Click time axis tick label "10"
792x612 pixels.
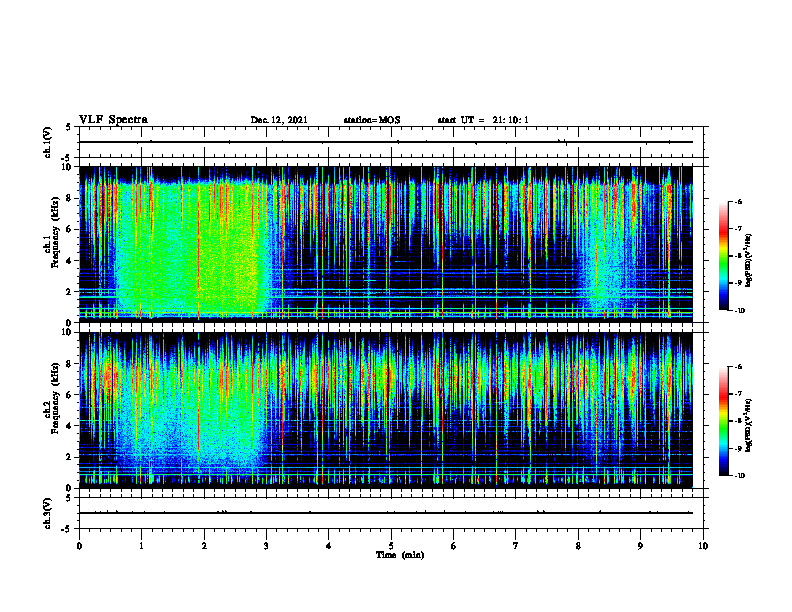pyautogui.click(x=703, y=546)
